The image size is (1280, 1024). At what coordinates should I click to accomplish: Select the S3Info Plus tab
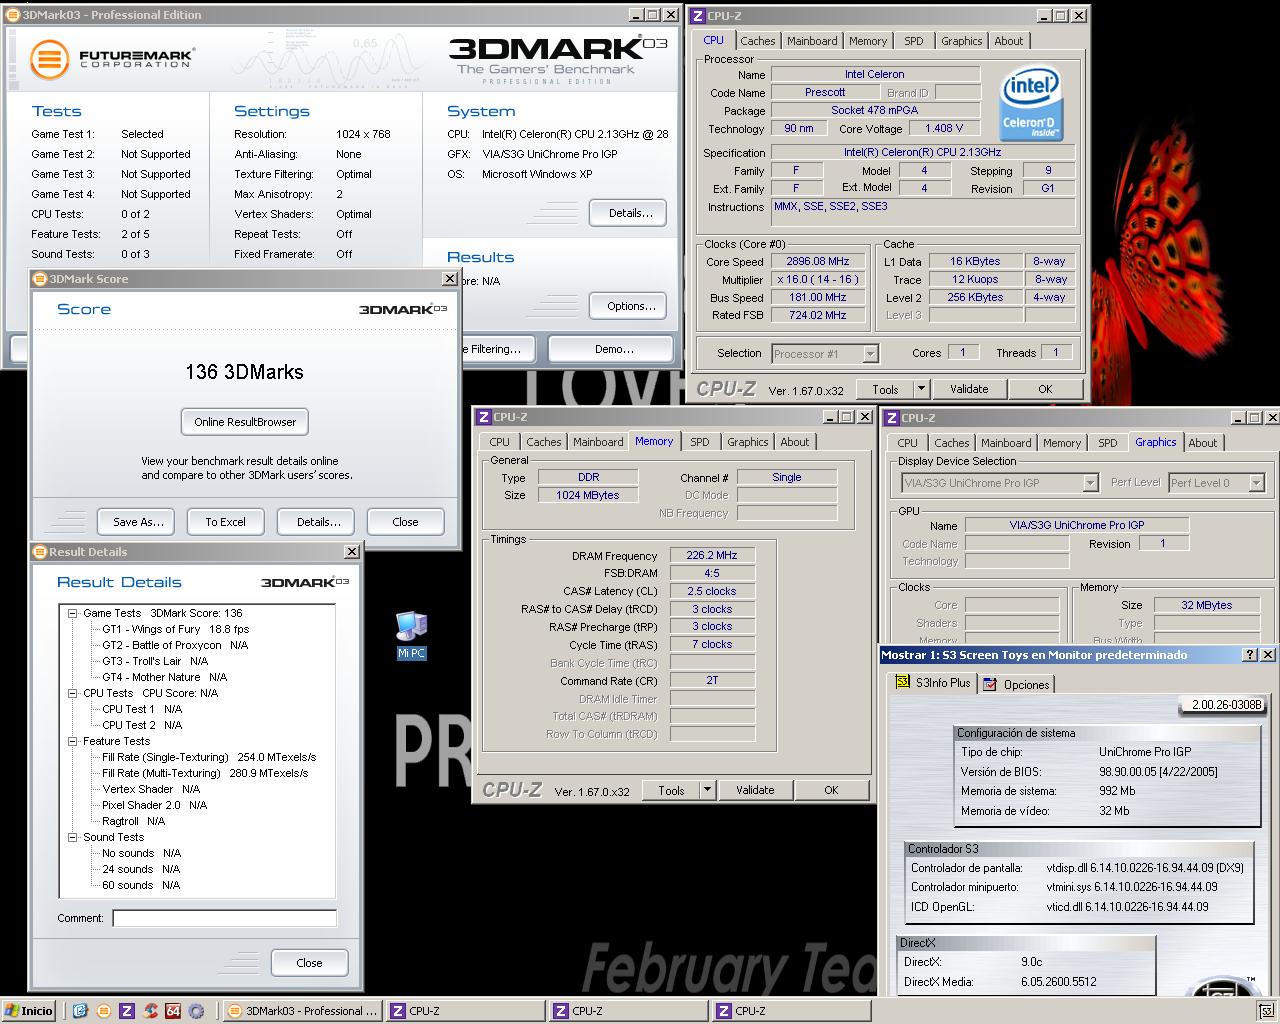(x=933, y=683)
